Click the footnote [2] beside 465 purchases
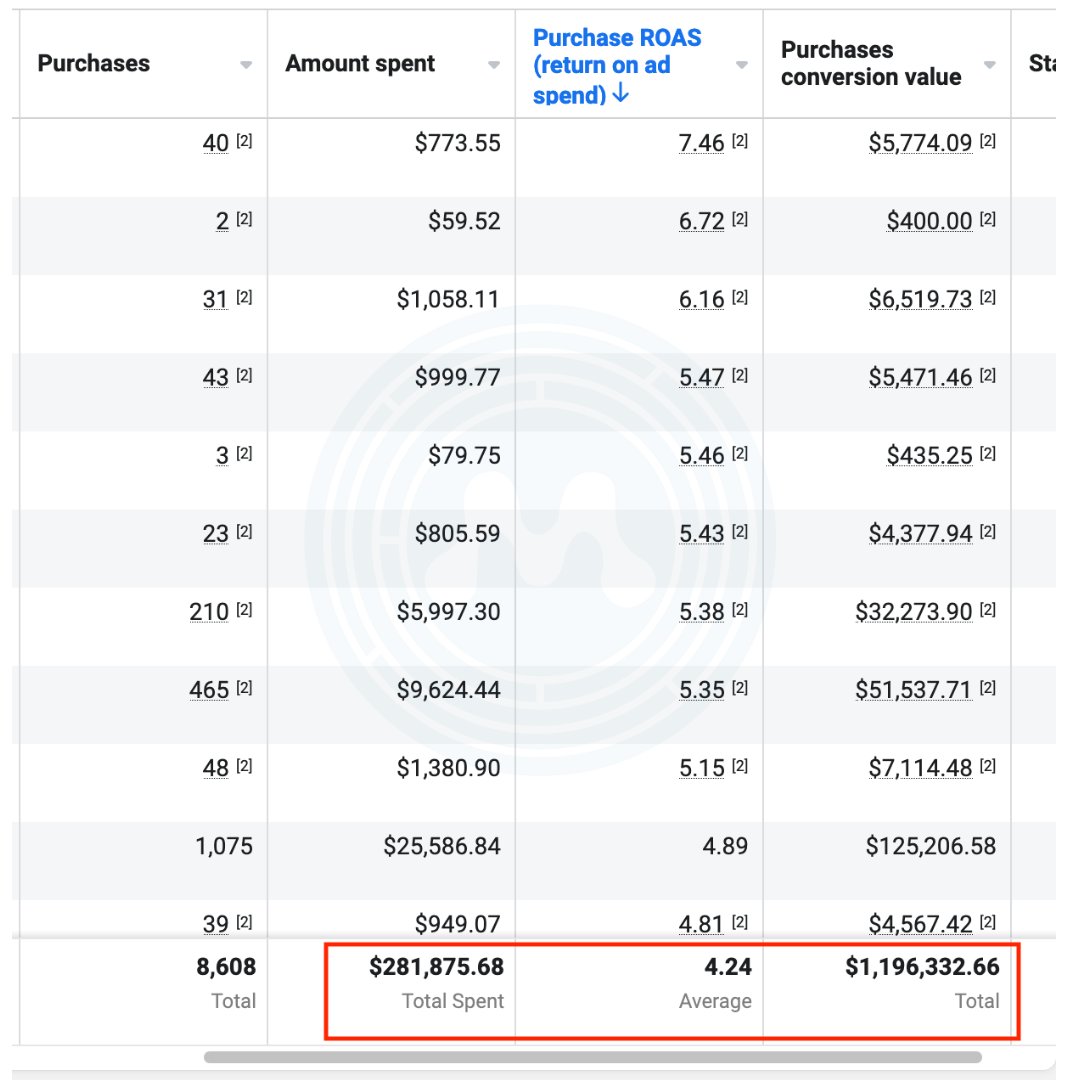Image resolution: width=1080 pixels, height=1080 pixels. point(245,687)
